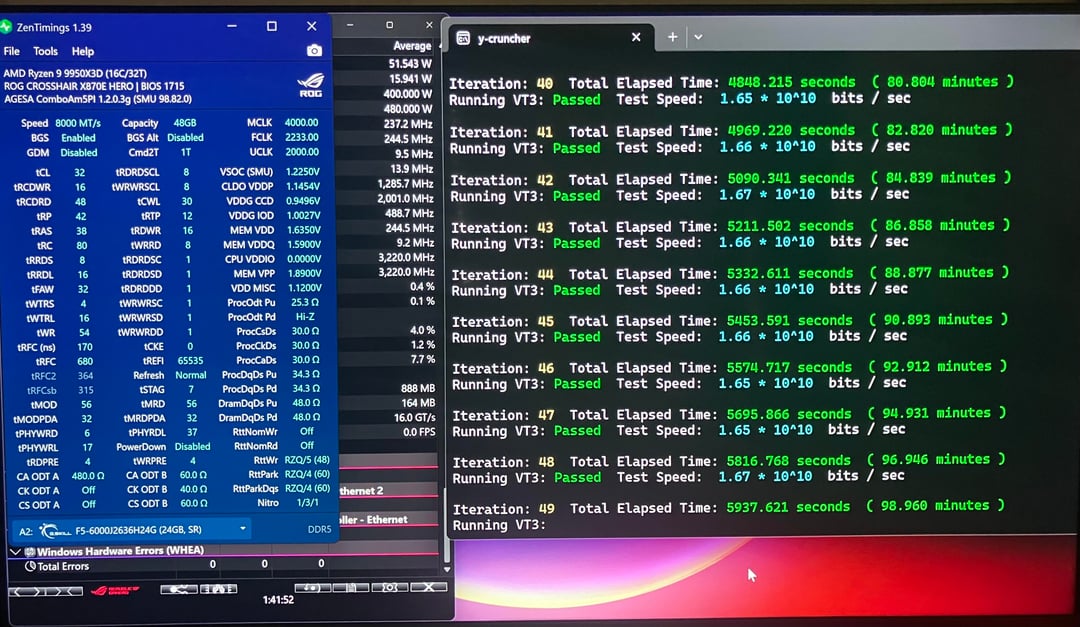Click the MEM VDD value 1.6350V
The width and height of the screenshot is (1080, 627).
[303, 230]
